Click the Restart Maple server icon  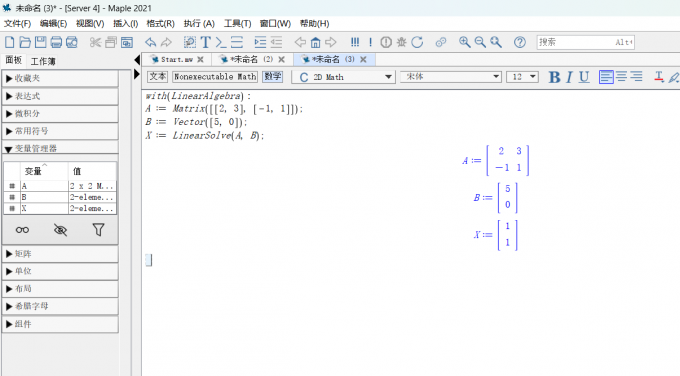(x=417, y=42)
